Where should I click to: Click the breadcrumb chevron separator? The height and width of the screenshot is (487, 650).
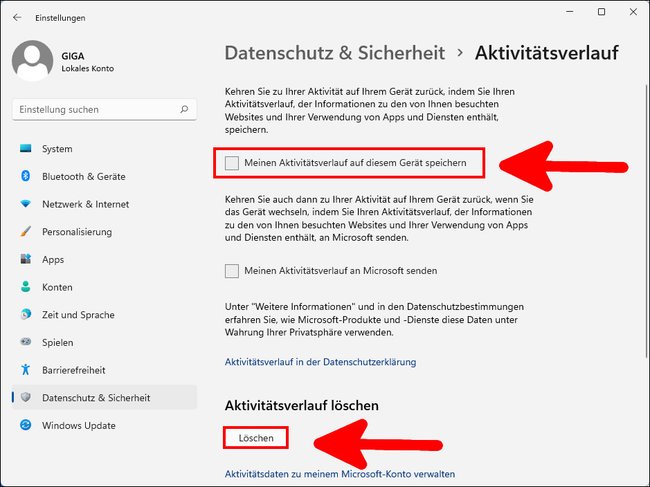click(x=460, y=53)
